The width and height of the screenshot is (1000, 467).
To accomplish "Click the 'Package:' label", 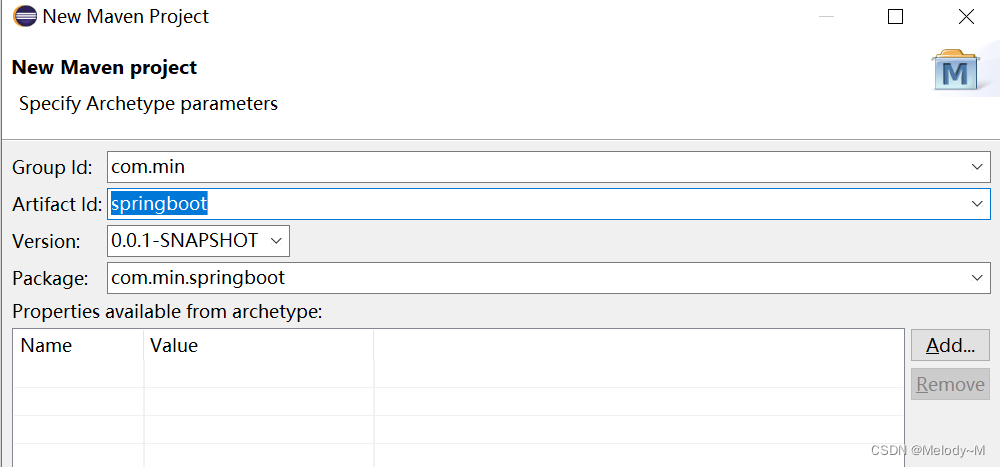I will coord(50,279).
